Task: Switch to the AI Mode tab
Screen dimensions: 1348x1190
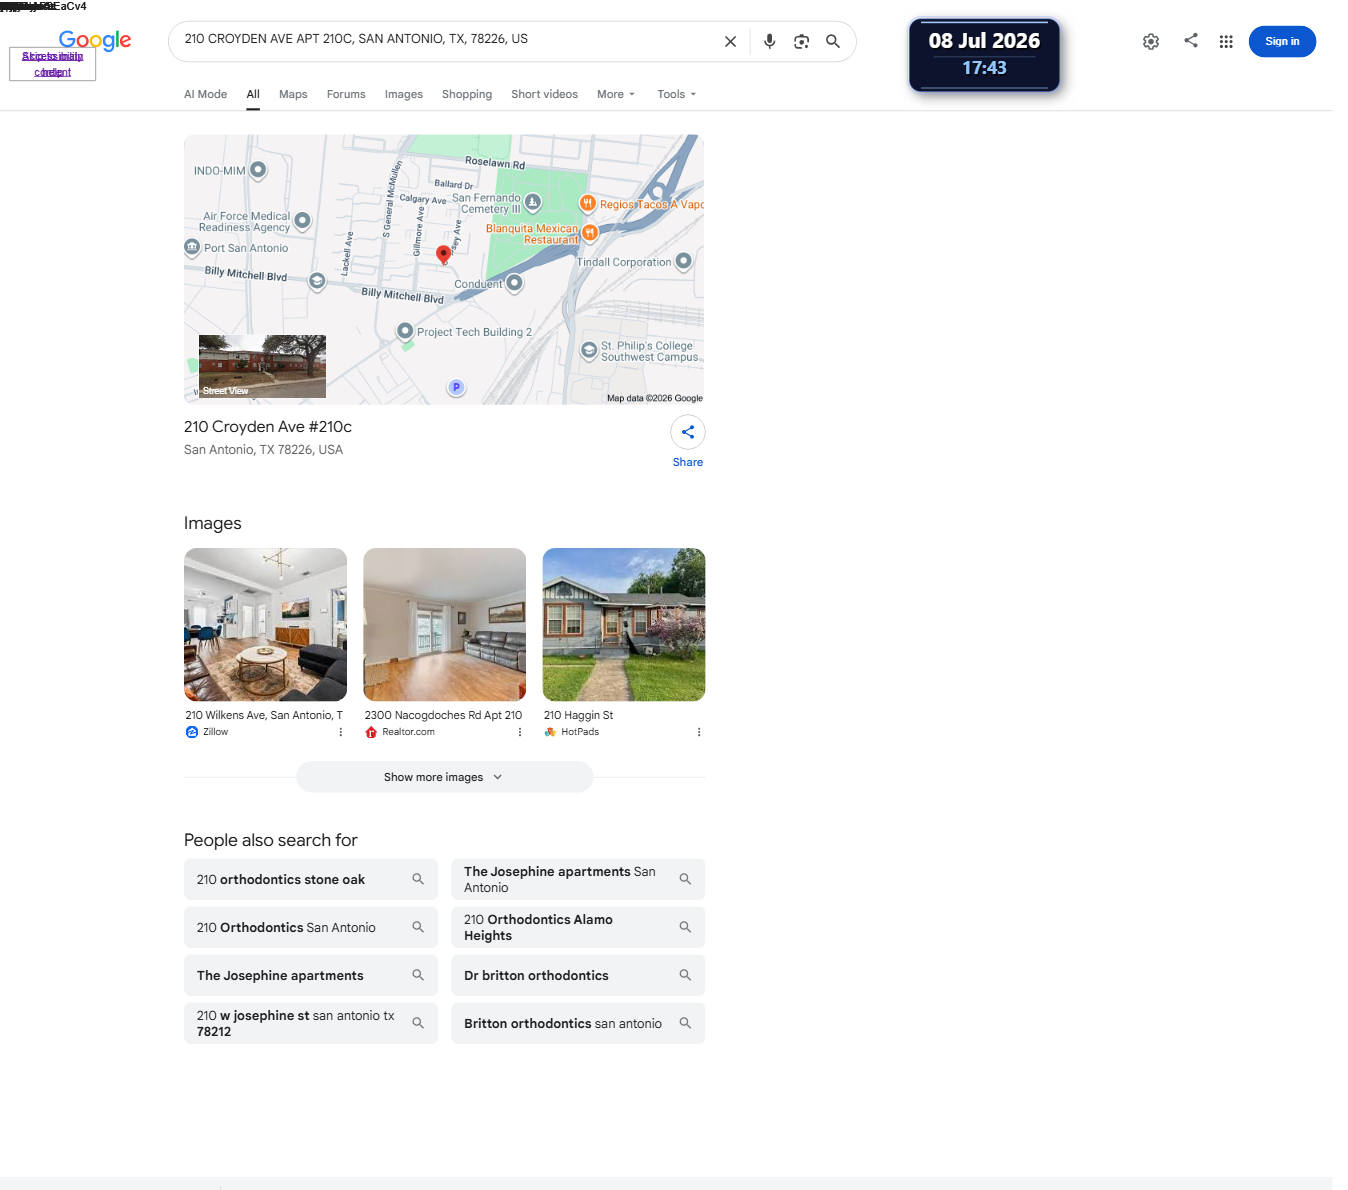Action: coord(206,94)
